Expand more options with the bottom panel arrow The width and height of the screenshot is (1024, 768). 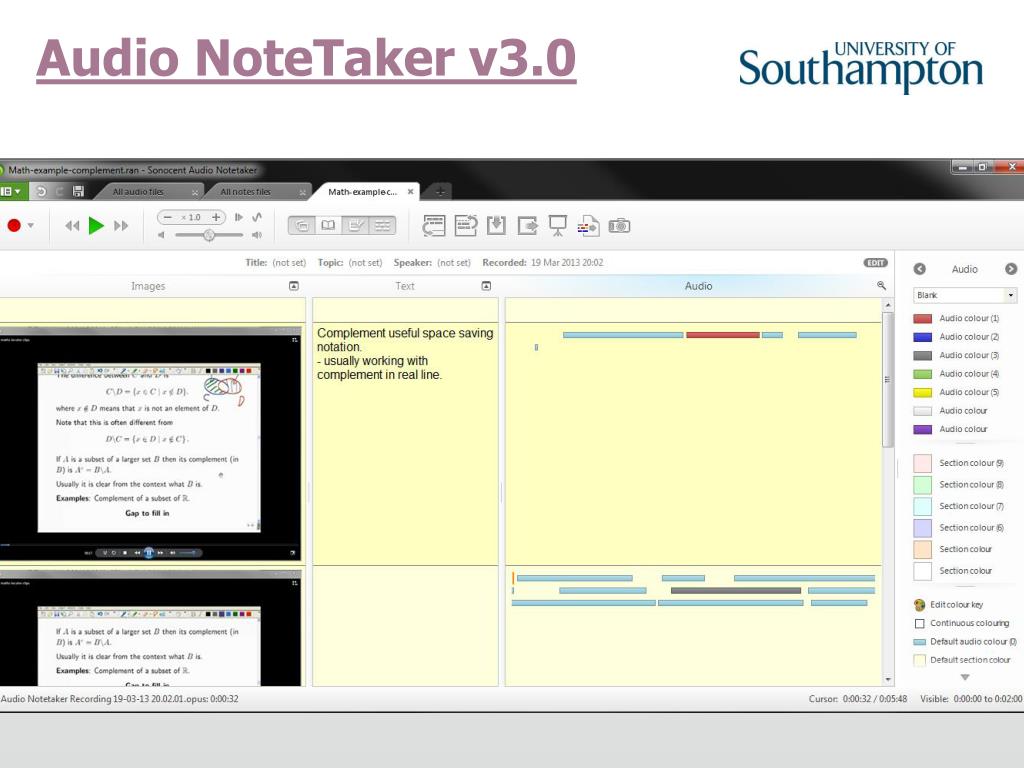pyautogui.click(x=965, y=677)
